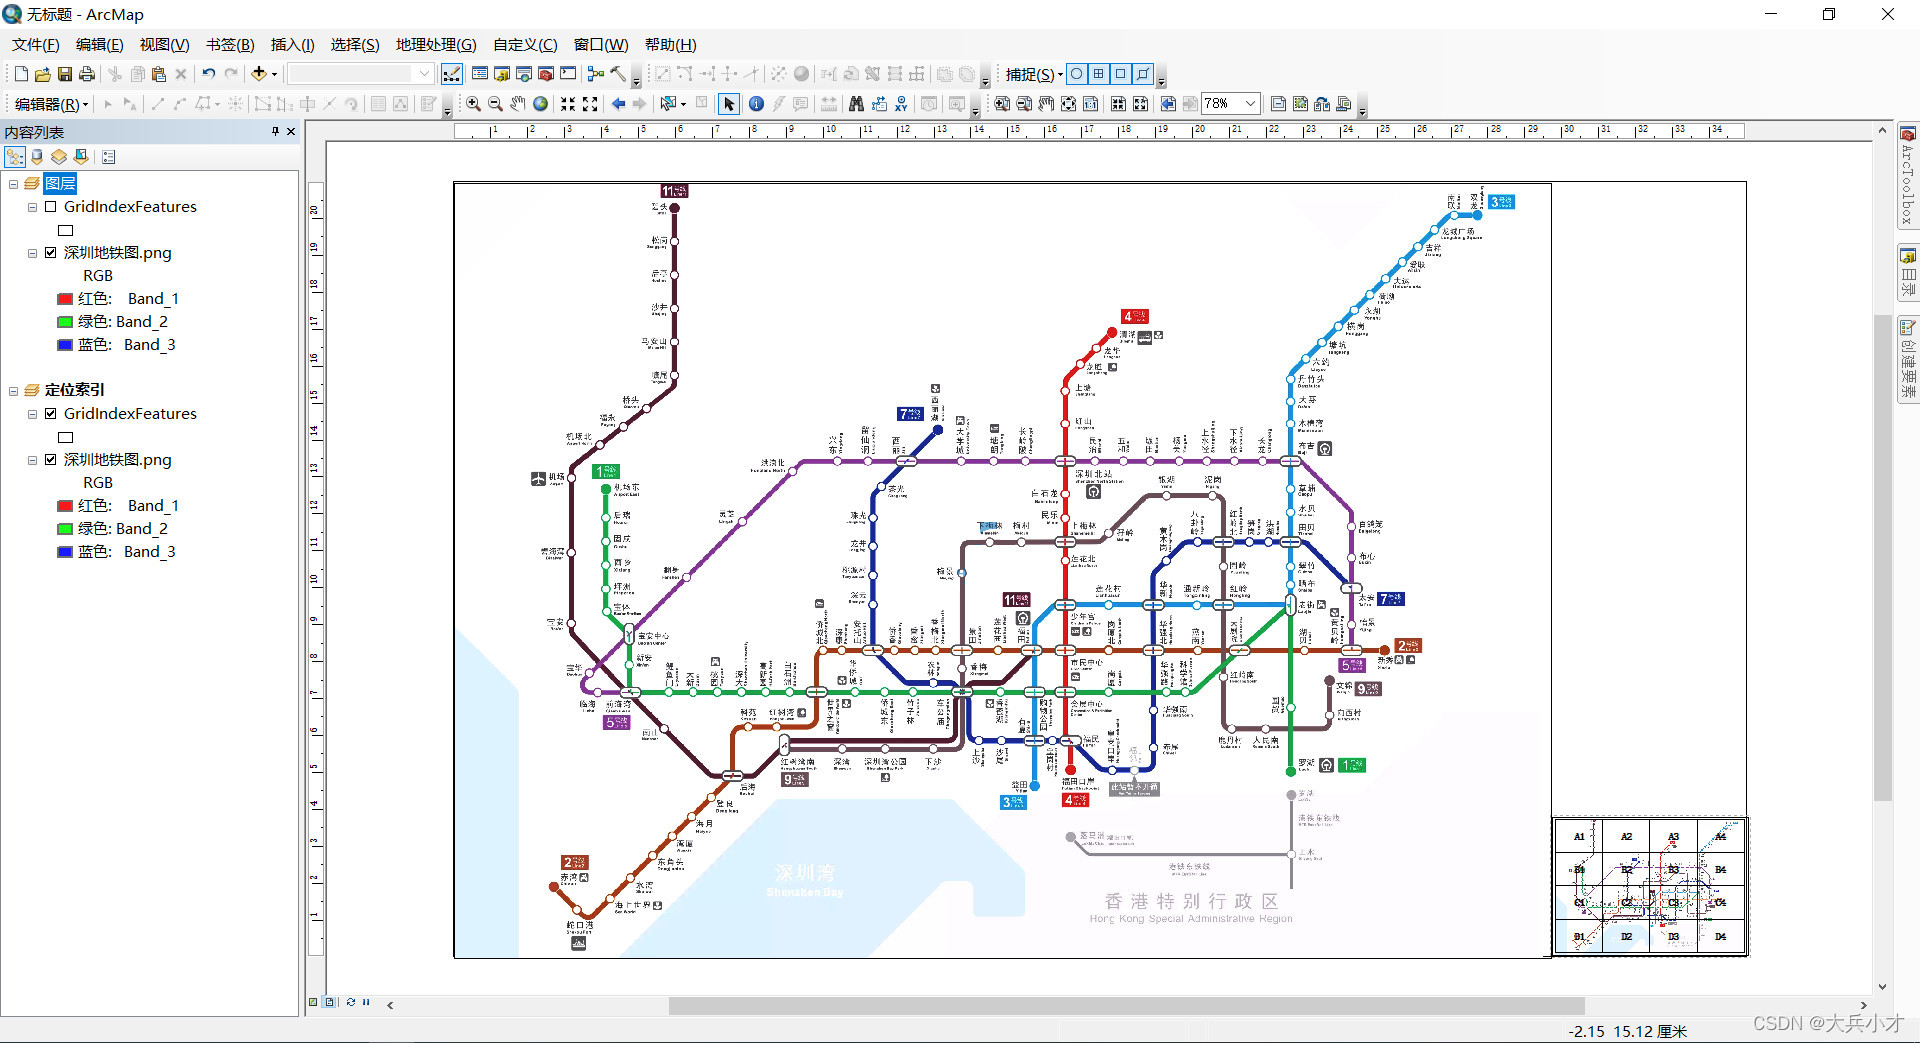Open the 地理处理 menu
The height and width of the screenshot is (1043, 1920).
coord(436,45)
